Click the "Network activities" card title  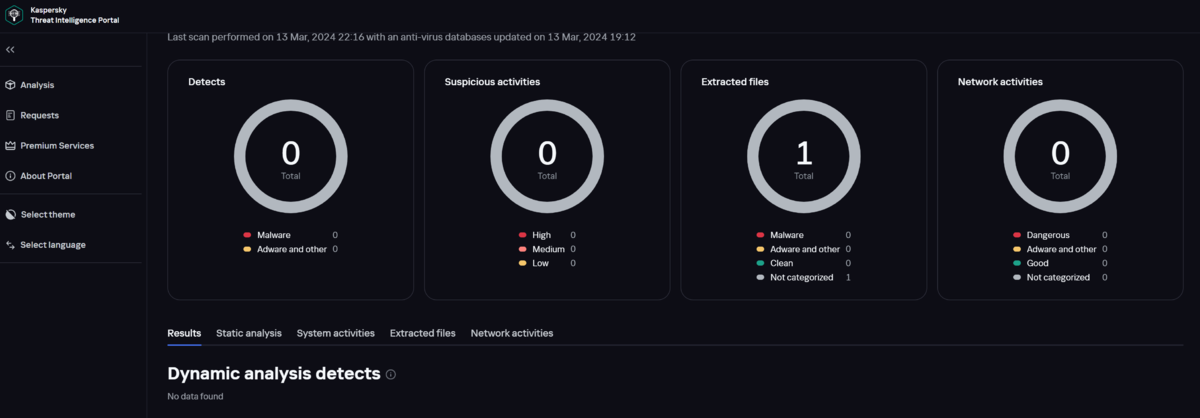pos(1000,82)
